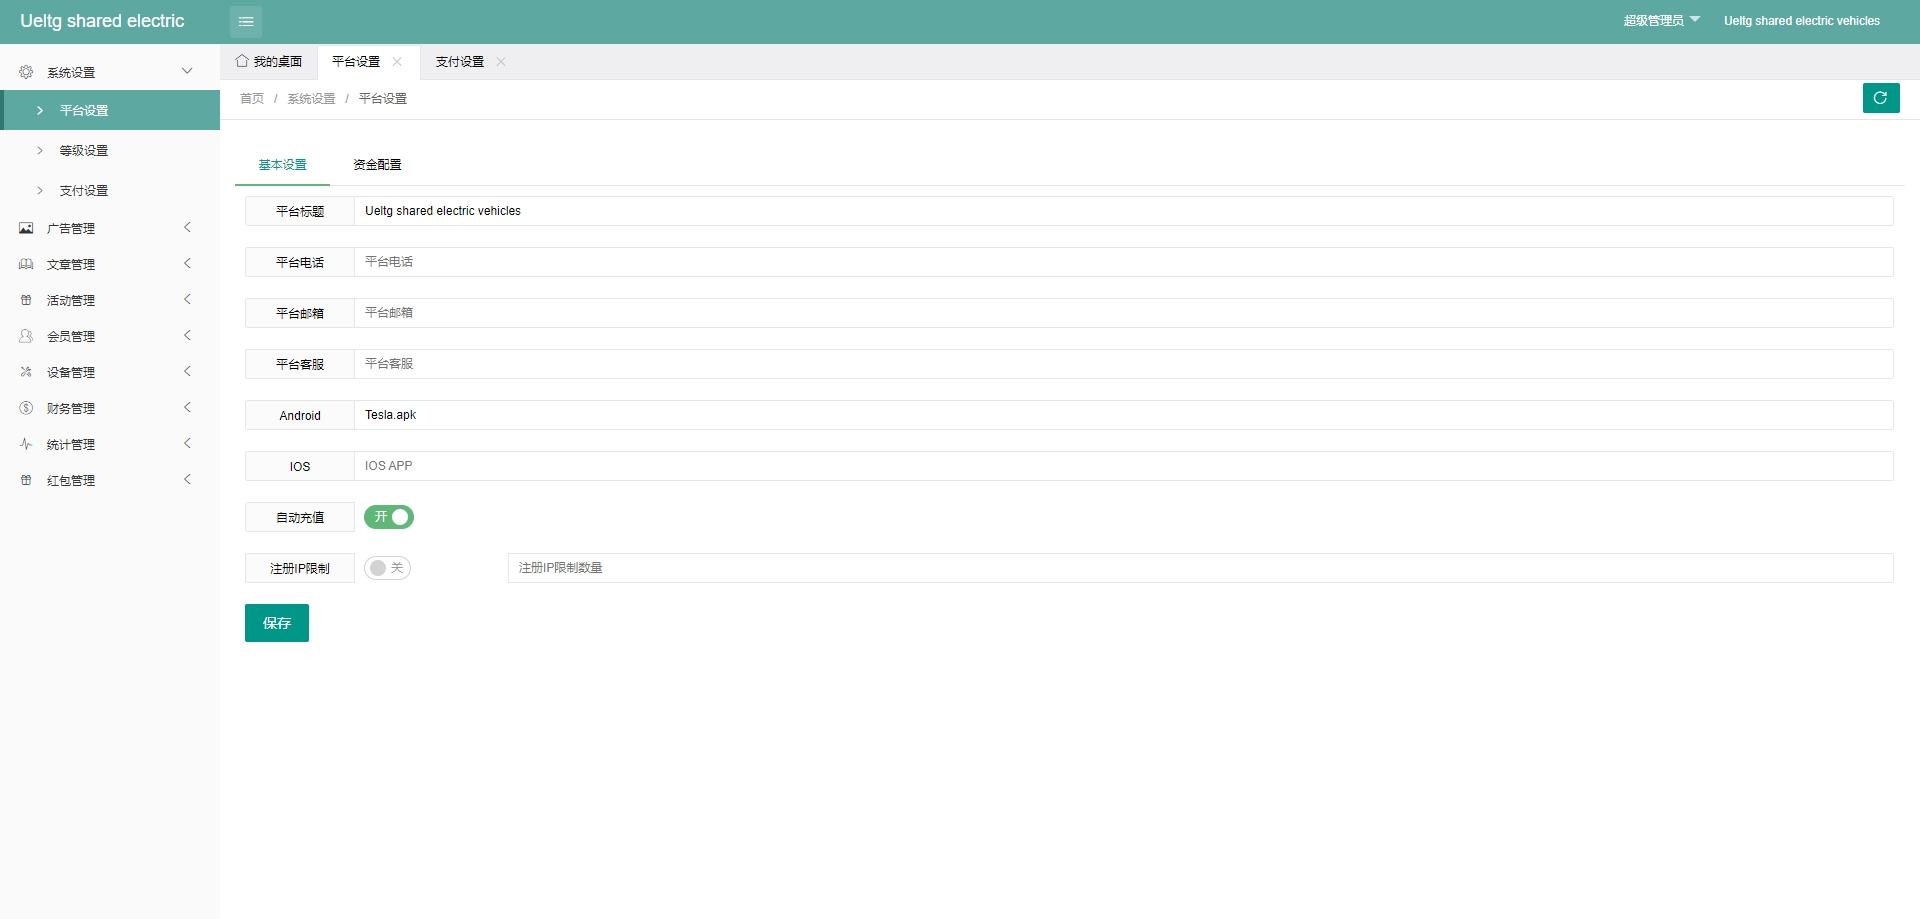Screen dimensions: 1920x919
Task: Click the home icon on 我的桌面 tab
Action: coord(242,61)
